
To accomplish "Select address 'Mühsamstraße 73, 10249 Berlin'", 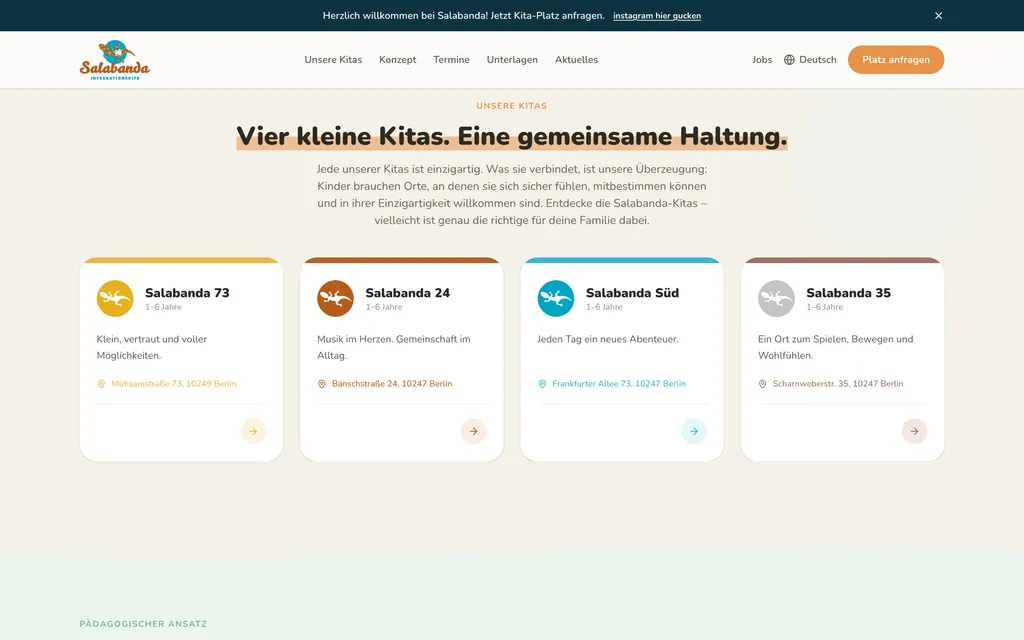I will 174,383.
